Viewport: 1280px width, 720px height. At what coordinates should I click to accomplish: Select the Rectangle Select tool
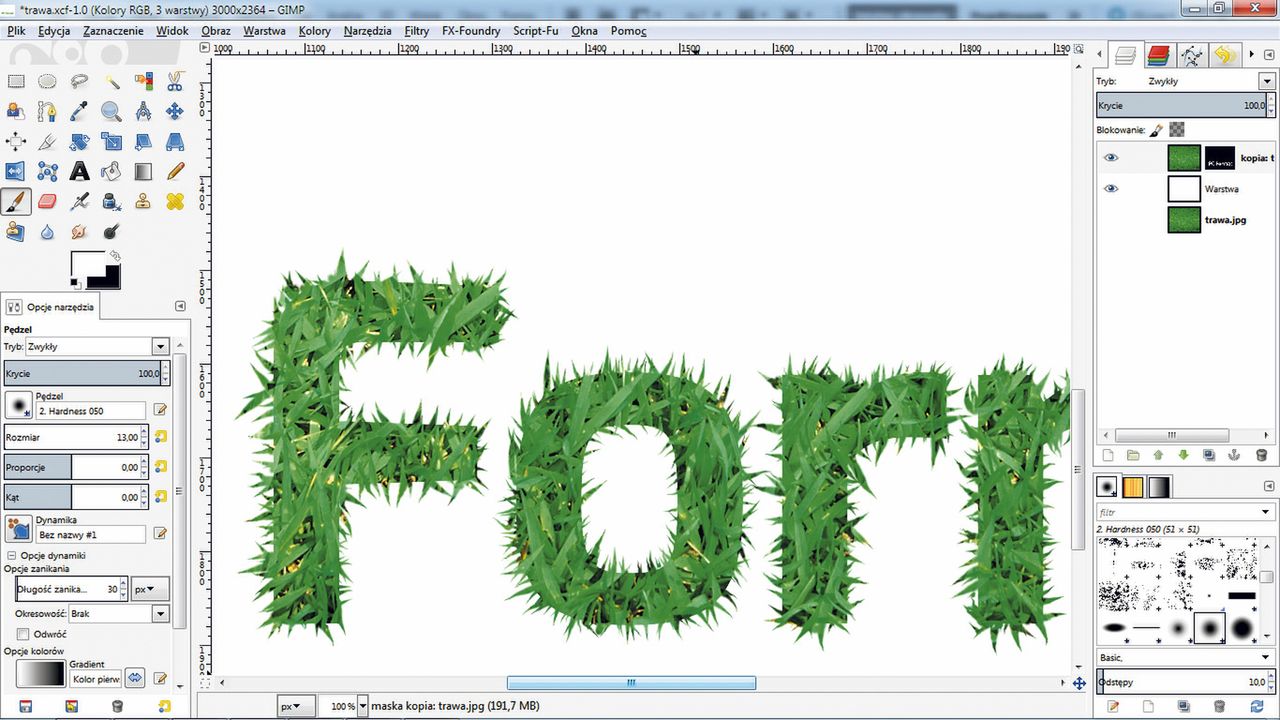pos(16,82)
